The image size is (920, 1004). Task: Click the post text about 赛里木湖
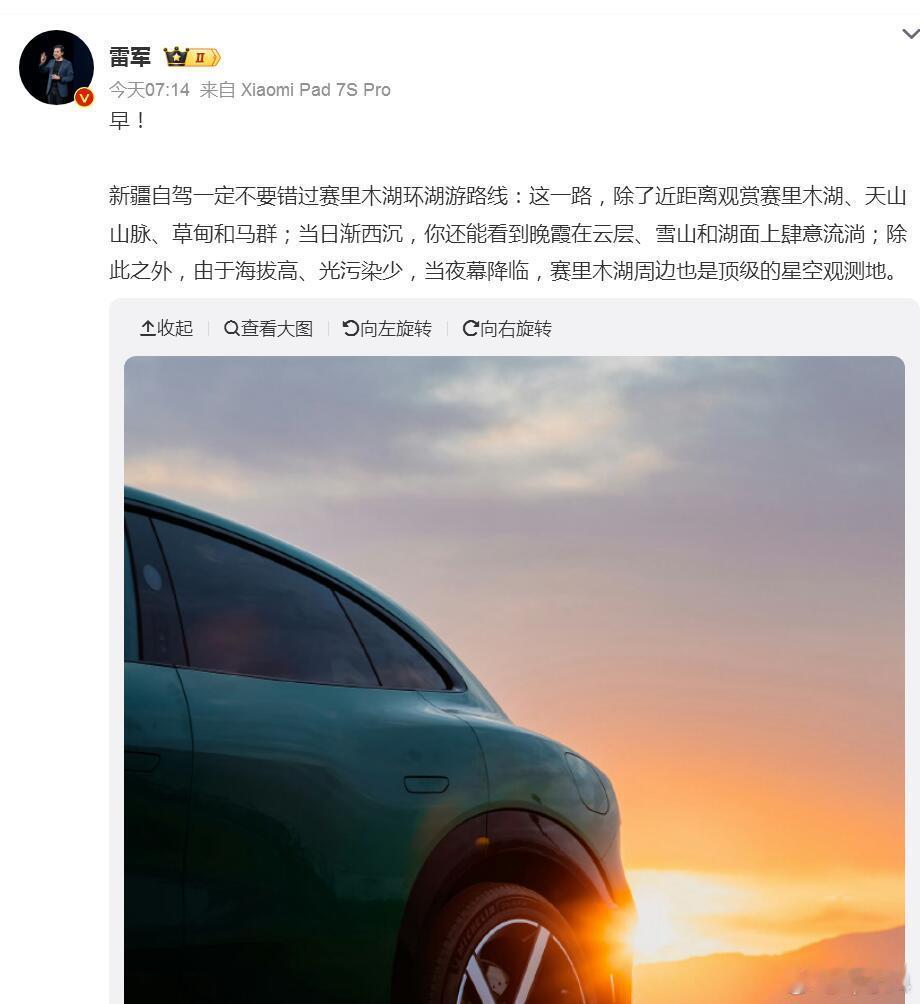508,233
